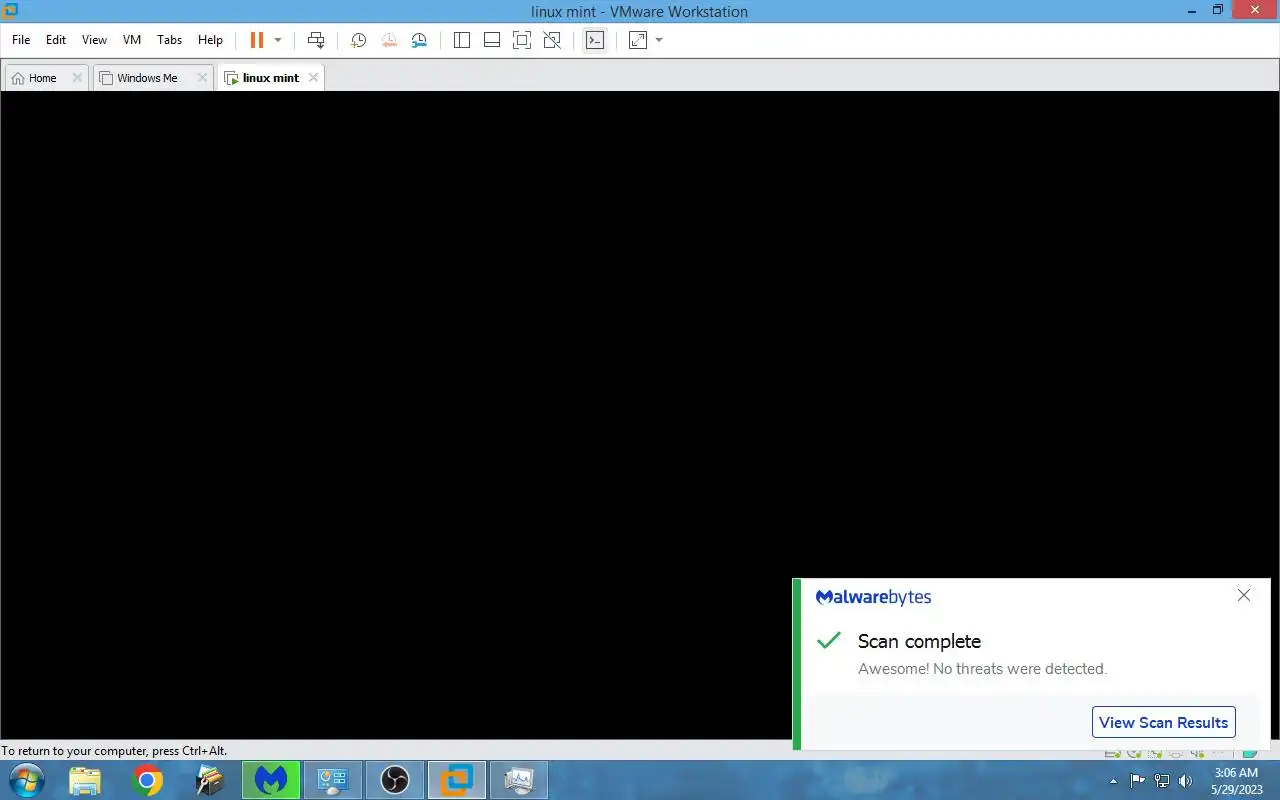Click the Malwarebytes logo in notification
The image size is (1280, 800).
pyautogui.click(x=874, y=597)
